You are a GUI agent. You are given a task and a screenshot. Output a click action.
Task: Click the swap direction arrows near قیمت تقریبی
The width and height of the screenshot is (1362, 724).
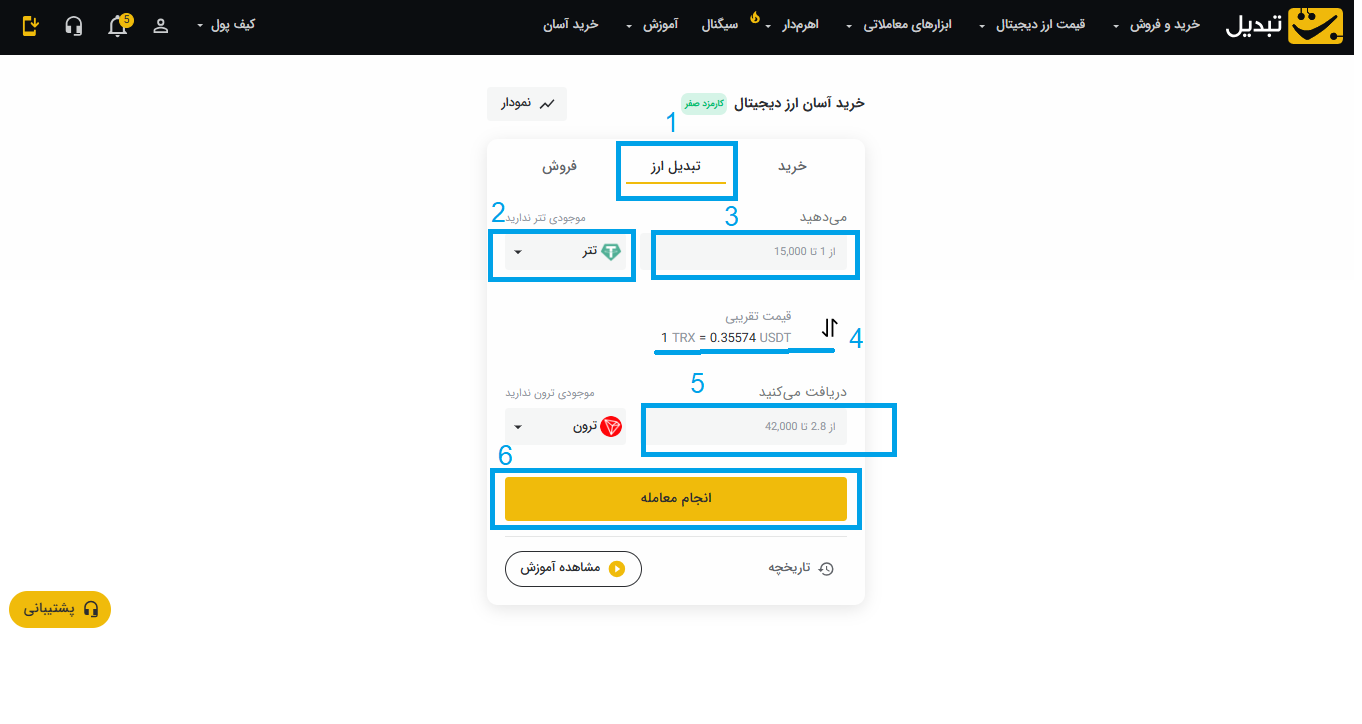pos(829,326)
